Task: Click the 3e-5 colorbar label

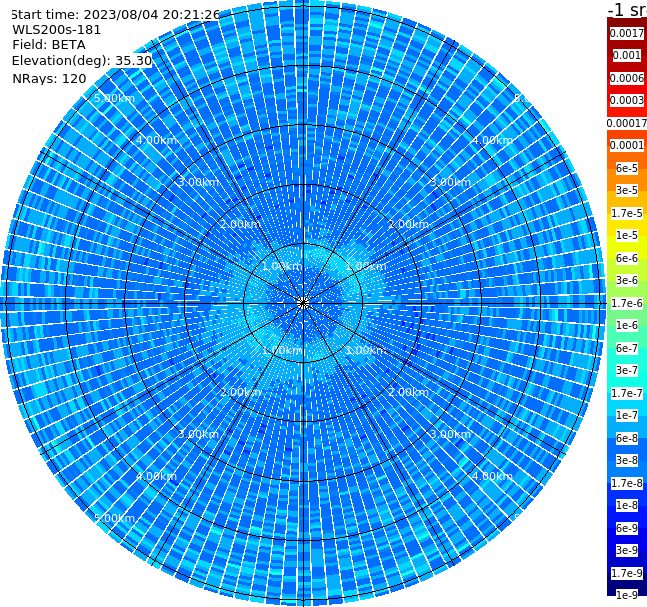Action: pos(627,190)
